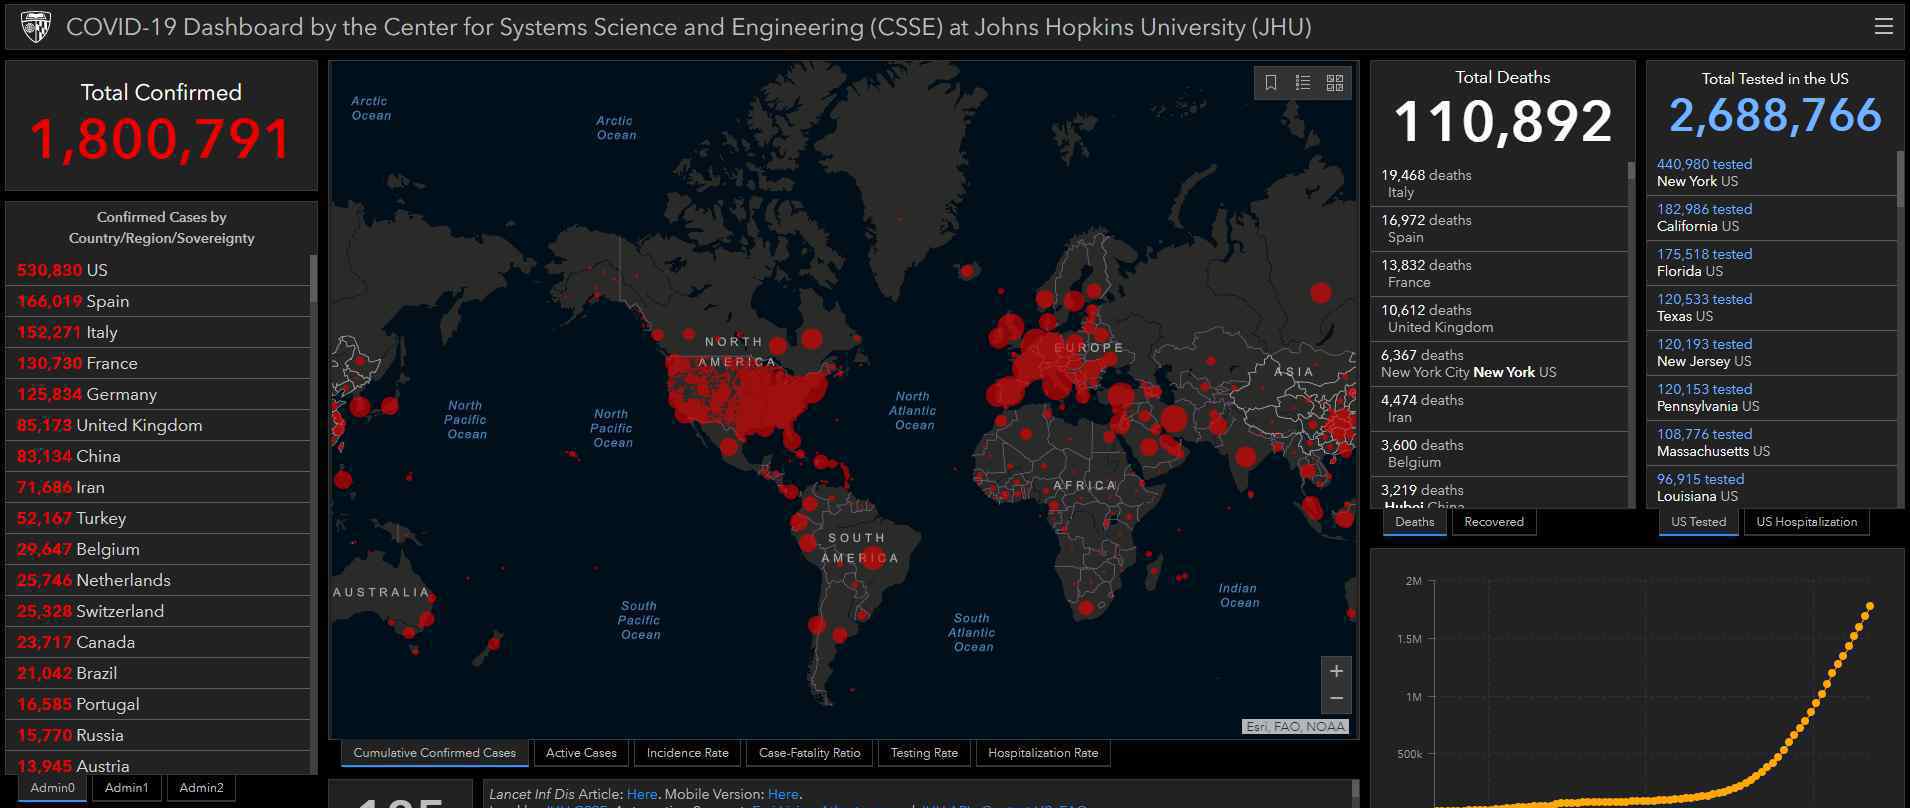Select Spain 16,972 deaths entry

pyautogui.click(x=1499, y=229)
